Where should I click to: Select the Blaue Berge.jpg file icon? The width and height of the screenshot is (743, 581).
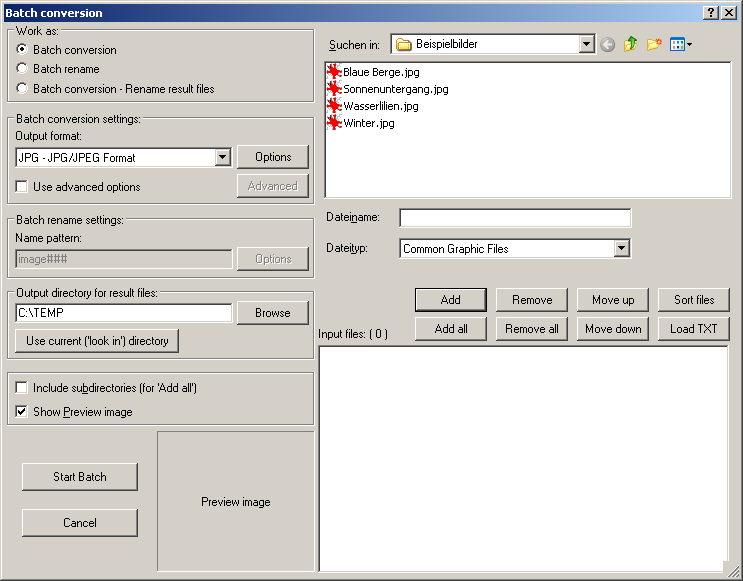click(334, 72)
